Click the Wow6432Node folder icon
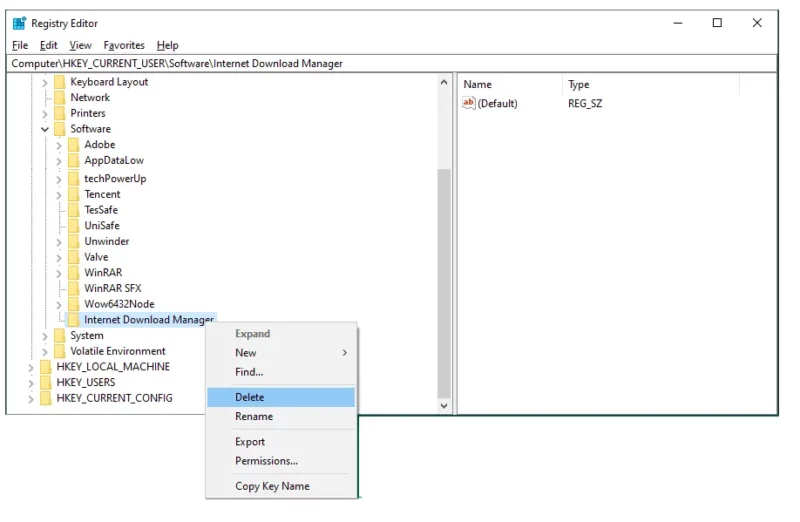 click(74, 304)
